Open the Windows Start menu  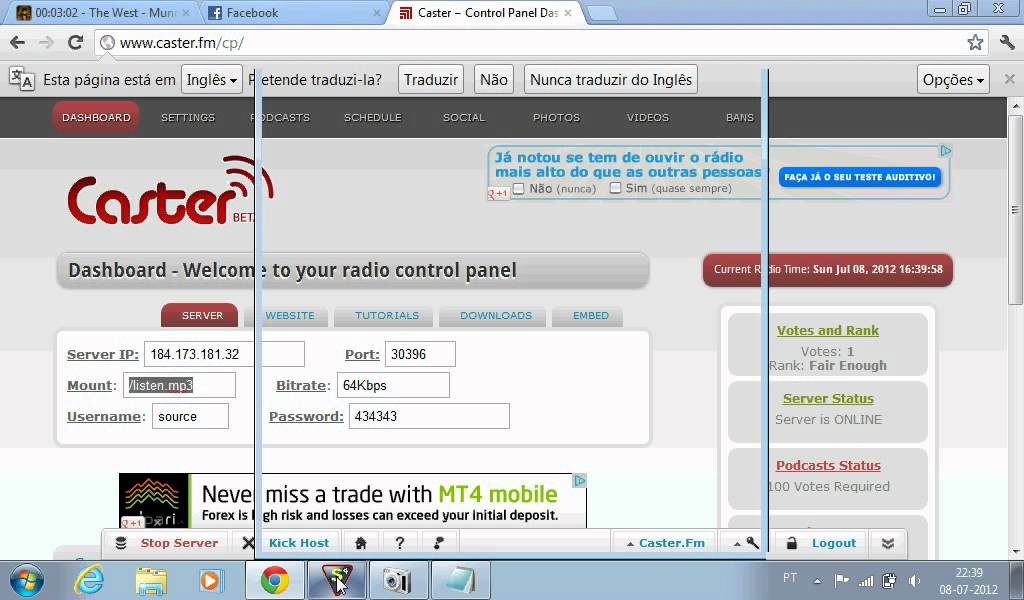tap(27, 580)
